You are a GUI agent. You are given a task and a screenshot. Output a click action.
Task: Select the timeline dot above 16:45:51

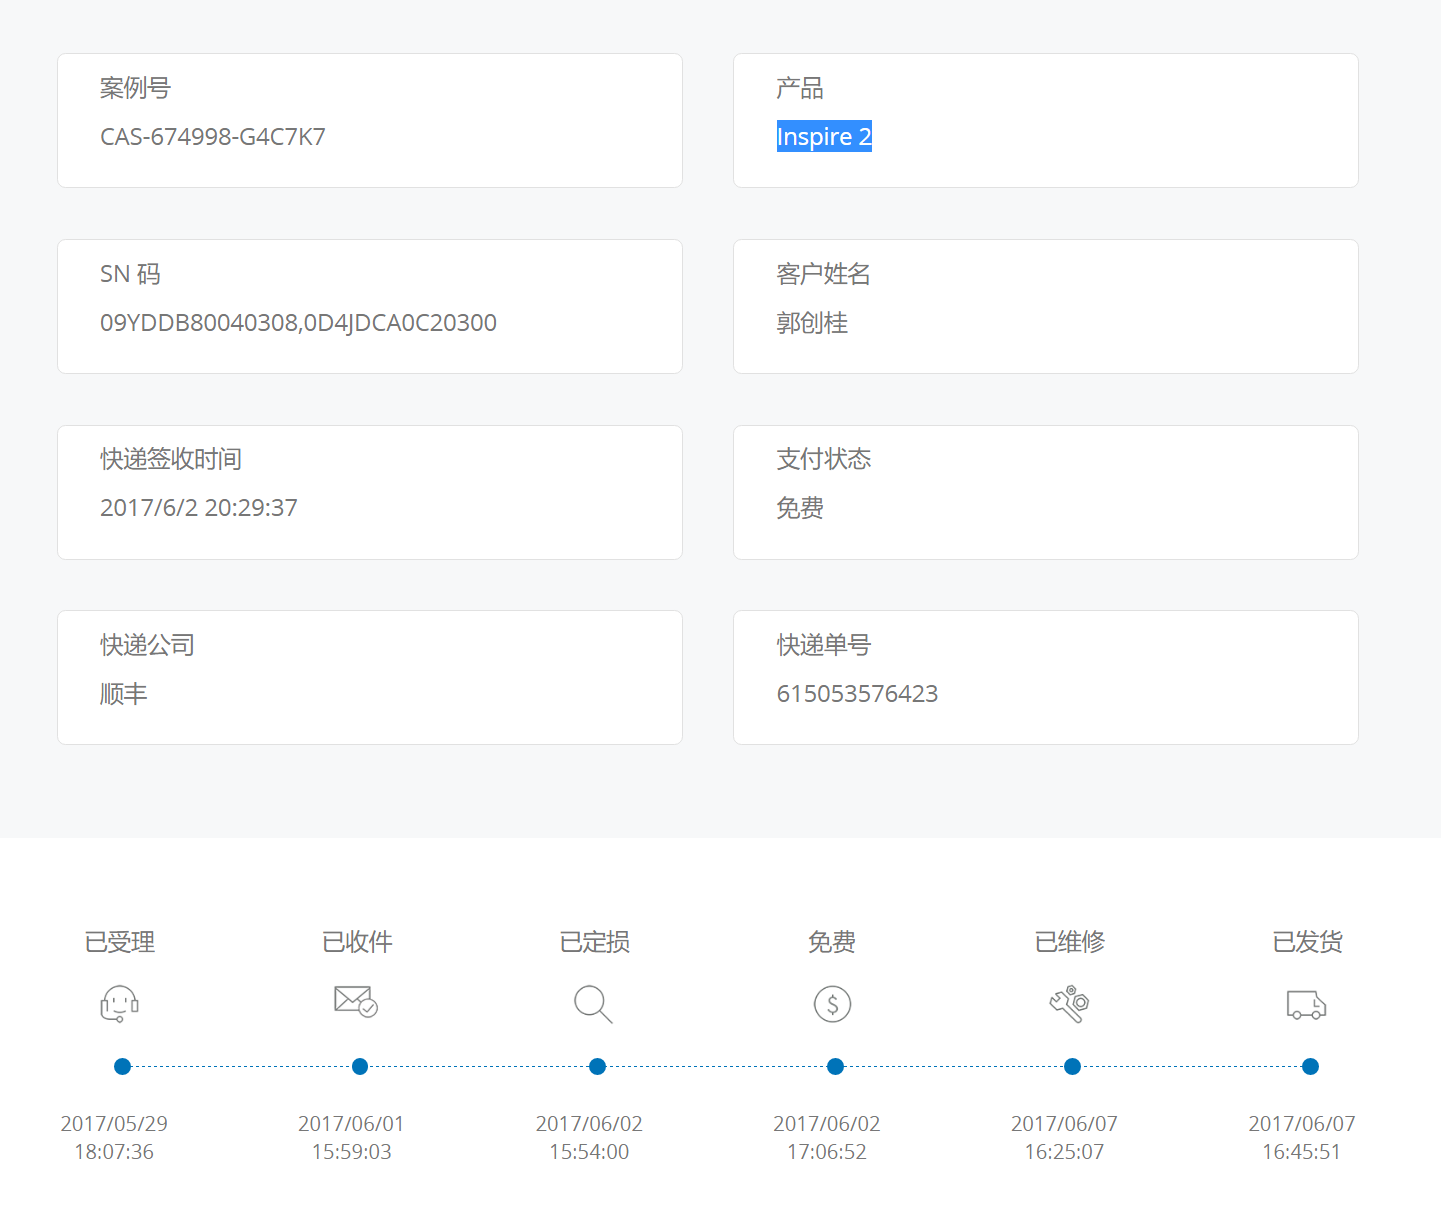tap(1310, 1067)
